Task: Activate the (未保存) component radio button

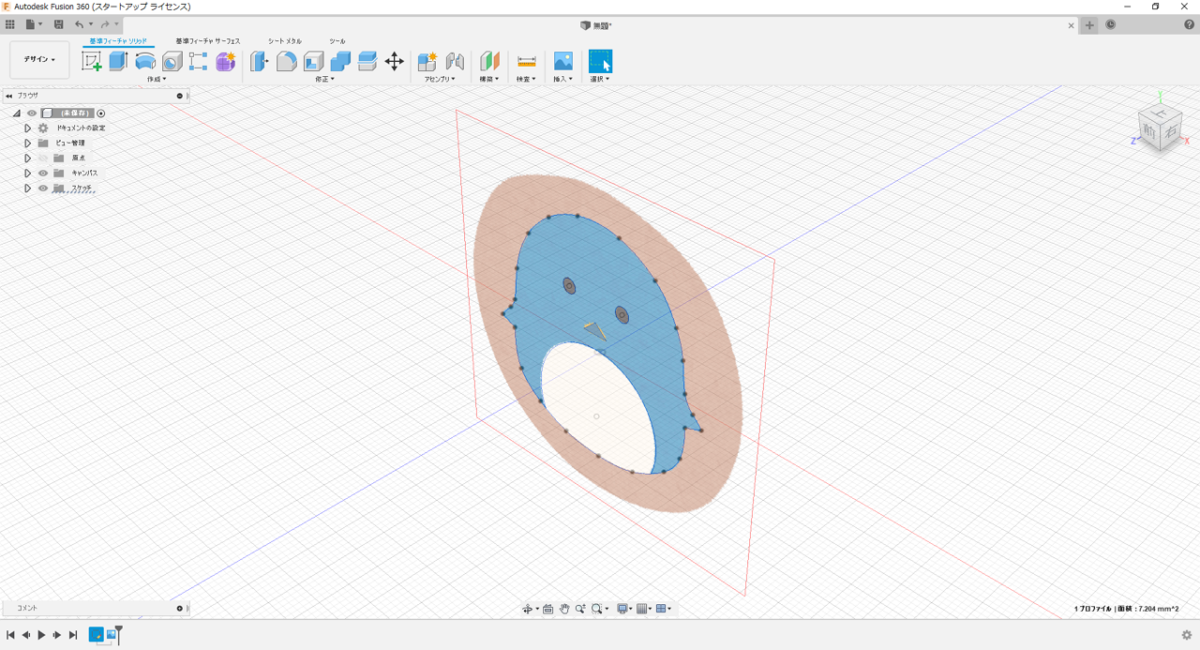Action: tap(101, 113)
